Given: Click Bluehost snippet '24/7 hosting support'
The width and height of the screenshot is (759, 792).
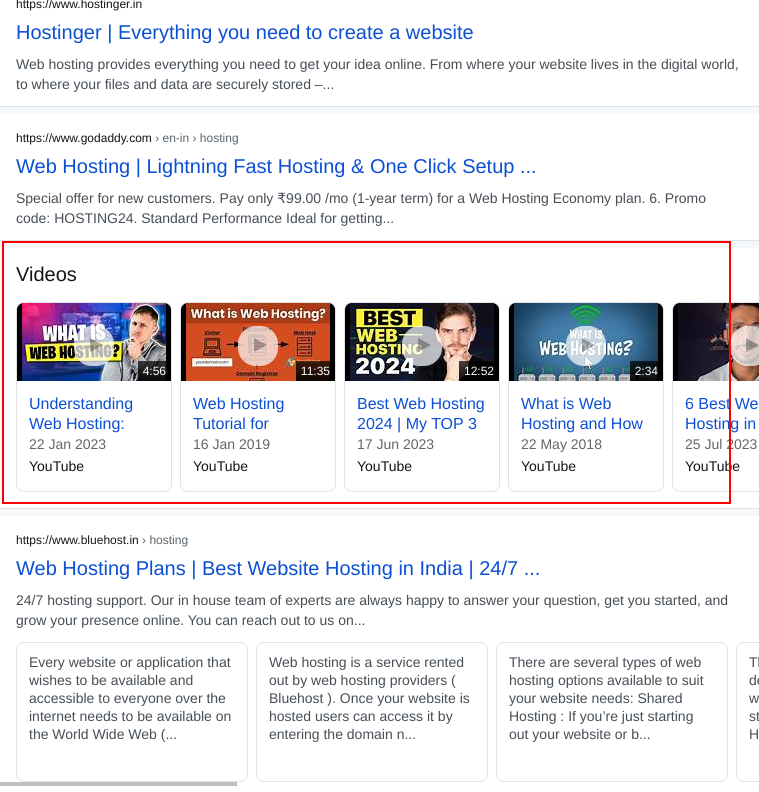Looking at the screenshot, I should [372, 610].
